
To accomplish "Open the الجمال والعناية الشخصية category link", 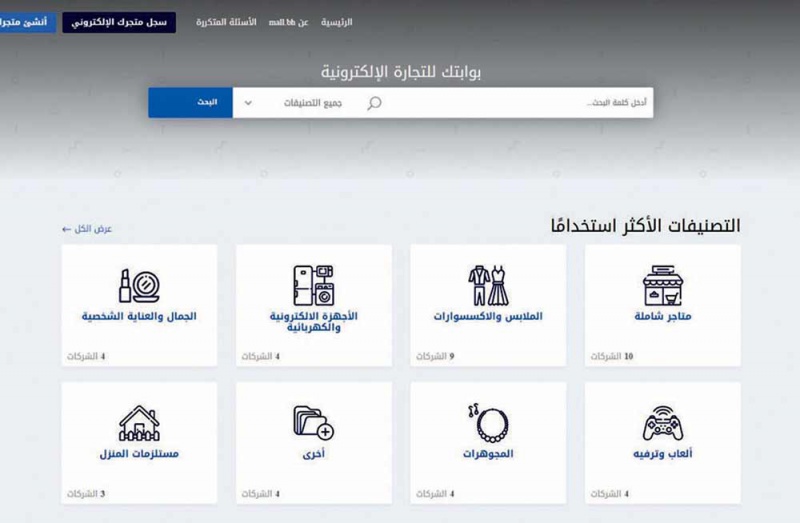I will tap(139, 316).
